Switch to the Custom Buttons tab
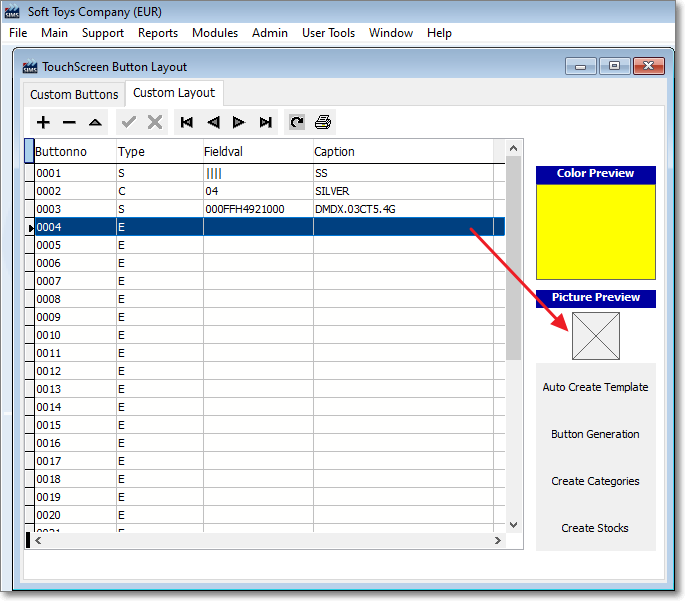Screen dimensions: 685x601 click(x=74, y=95)
